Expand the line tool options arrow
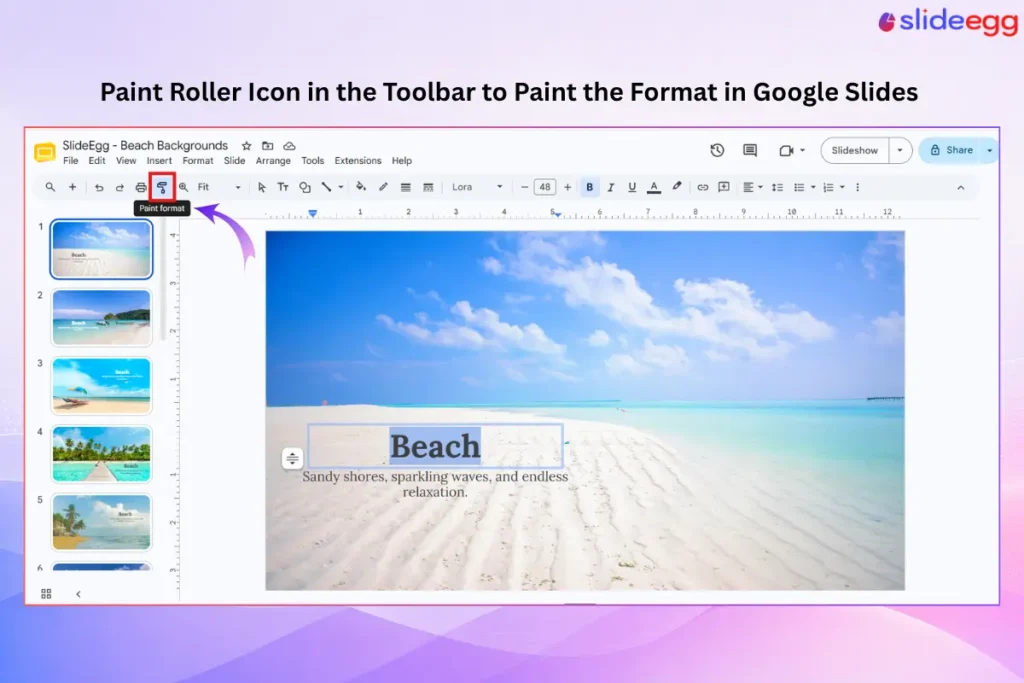The image size is (1024, 683). [x=341, y=187]
